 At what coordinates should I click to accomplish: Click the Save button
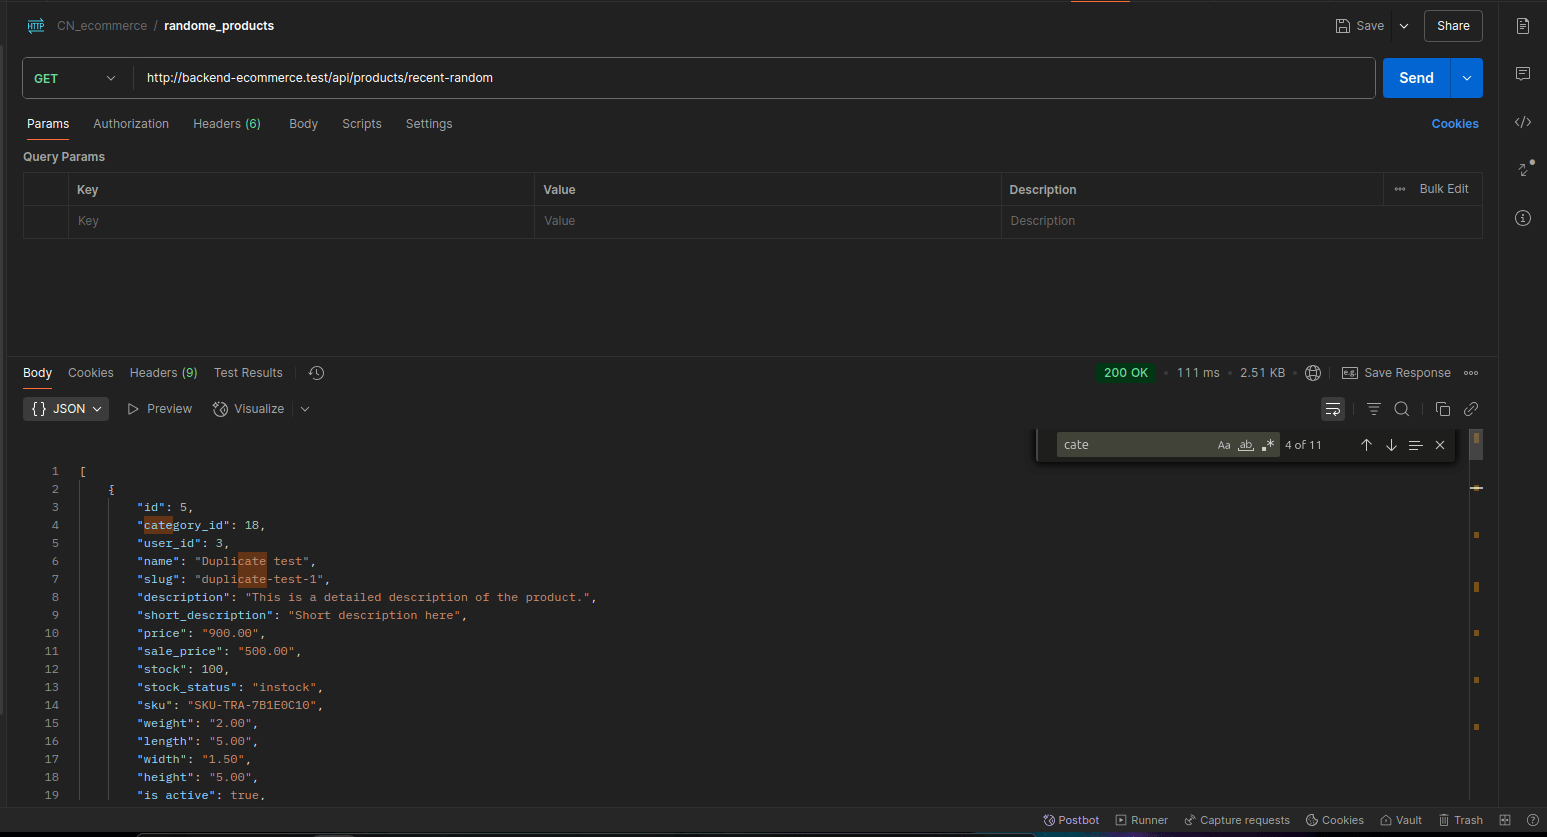1360,26
